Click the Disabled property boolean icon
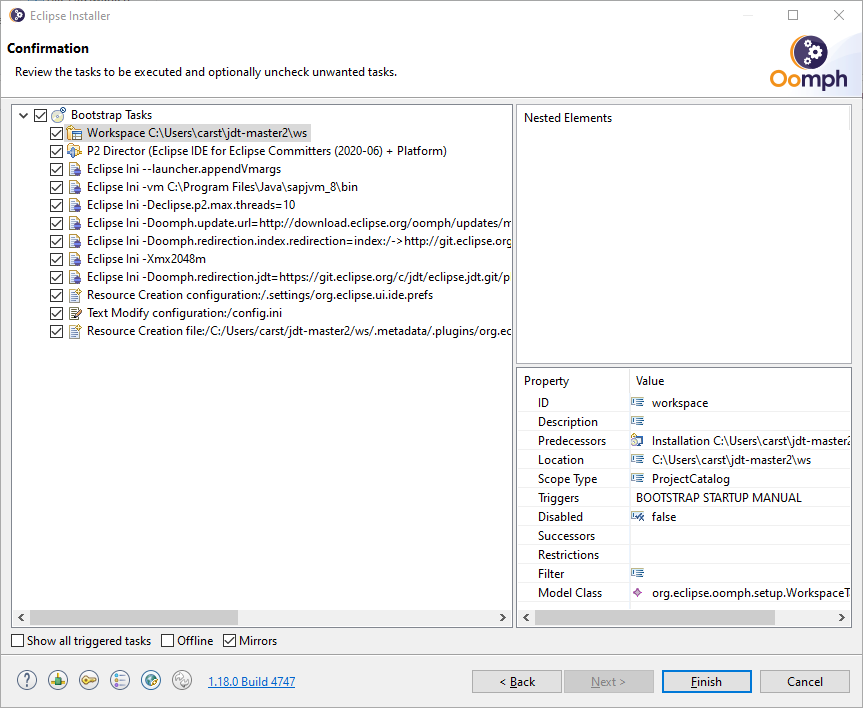 pos(637,516)
